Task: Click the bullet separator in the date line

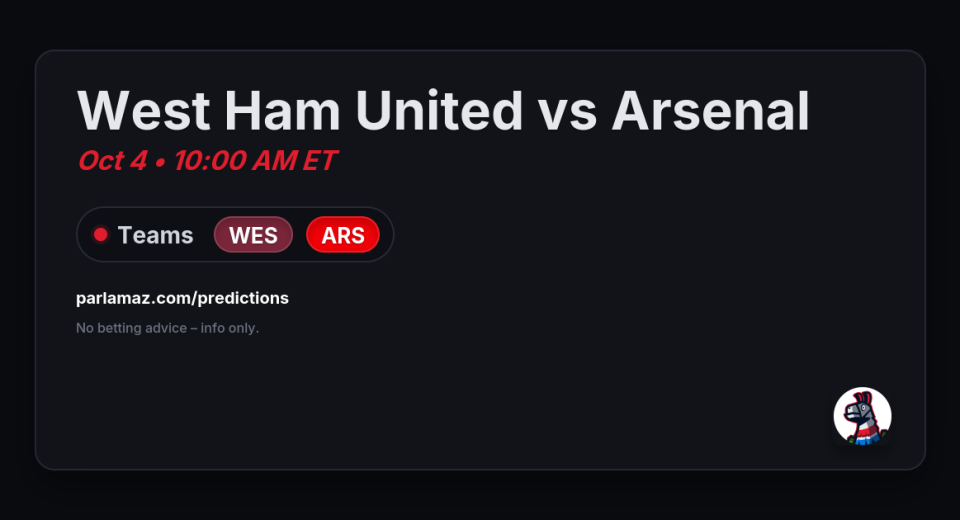Action: click(x=160, y=162)
